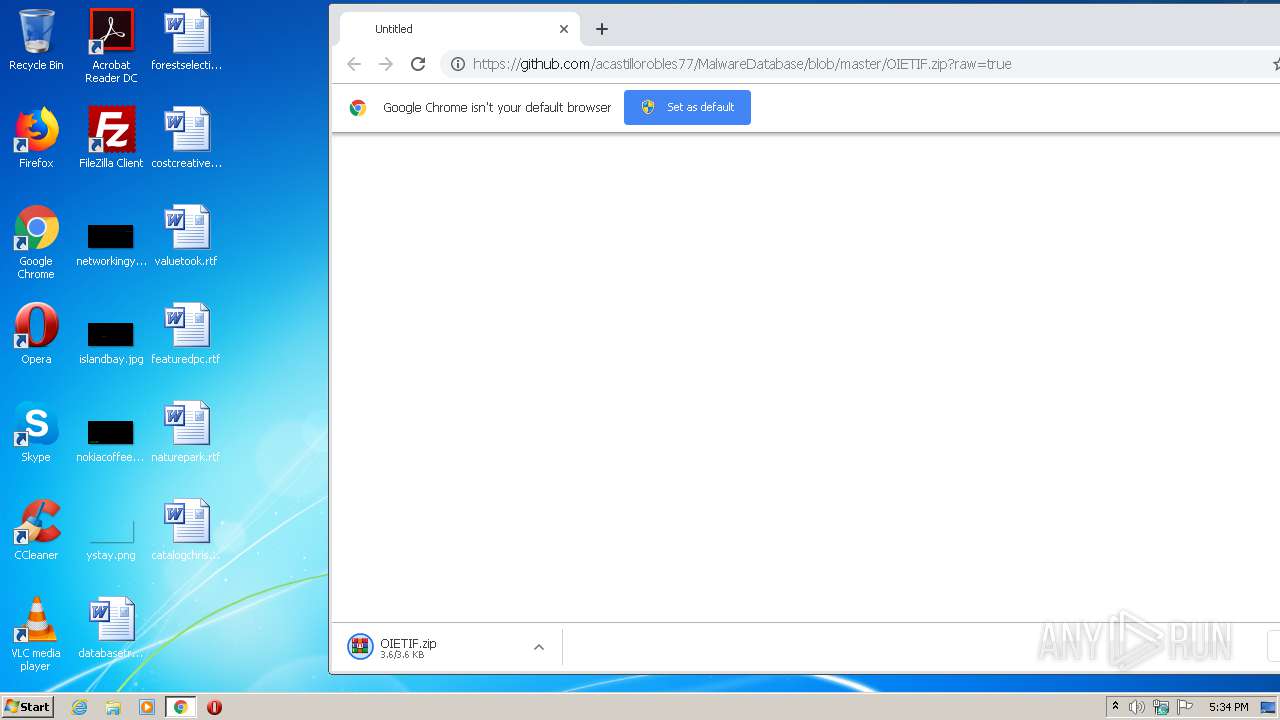
Task: Click Set as default button
Action: pos(687,107)
